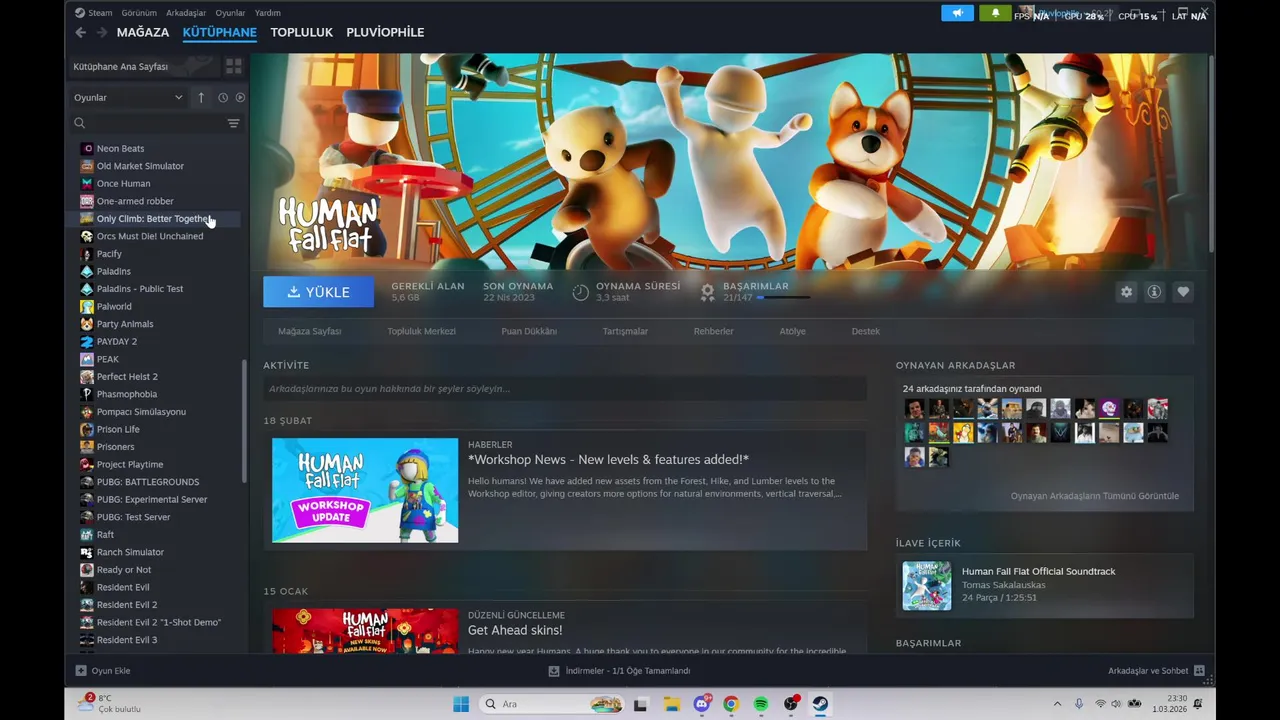Open Kütüphane Ana Sayfası button
This screenshot has height=720, width=1280.
pos(145,66)
